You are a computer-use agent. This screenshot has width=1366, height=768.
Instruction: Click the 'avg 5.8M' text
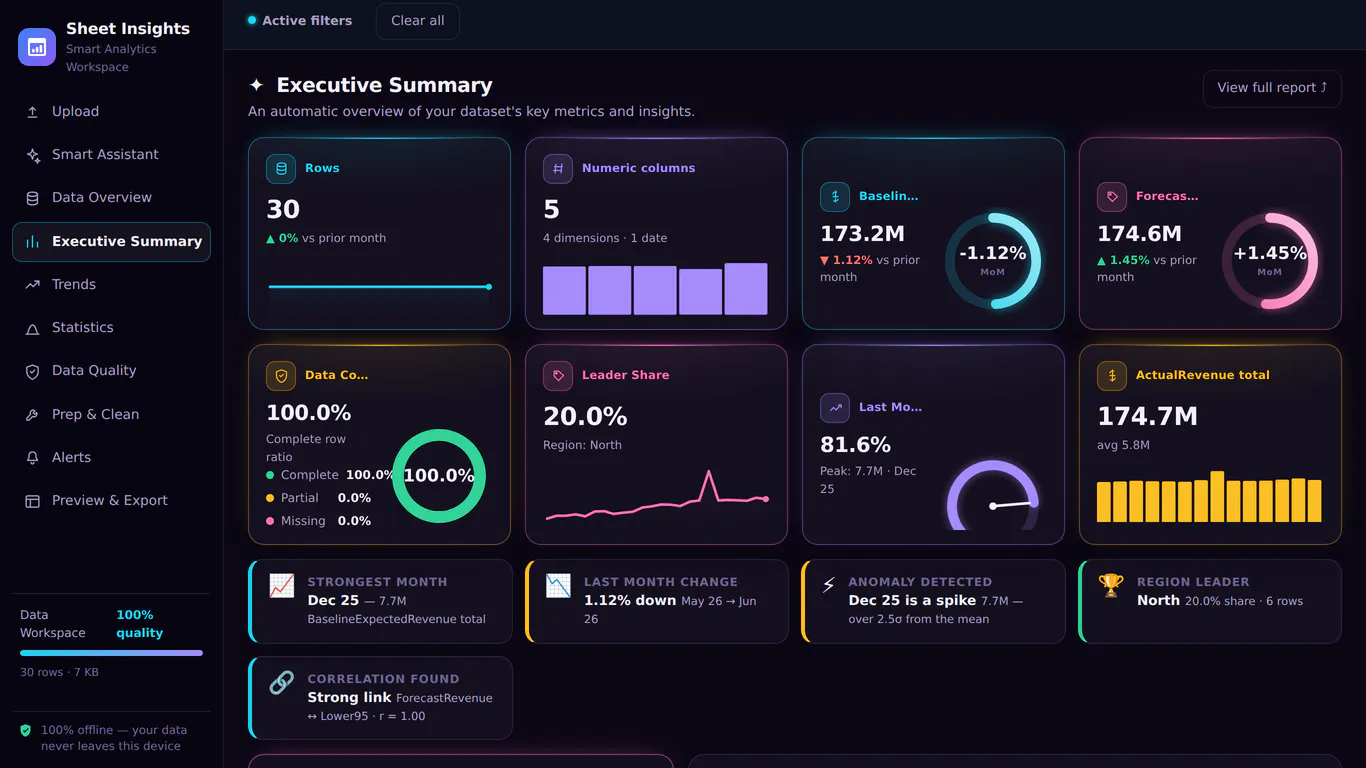1123,445
